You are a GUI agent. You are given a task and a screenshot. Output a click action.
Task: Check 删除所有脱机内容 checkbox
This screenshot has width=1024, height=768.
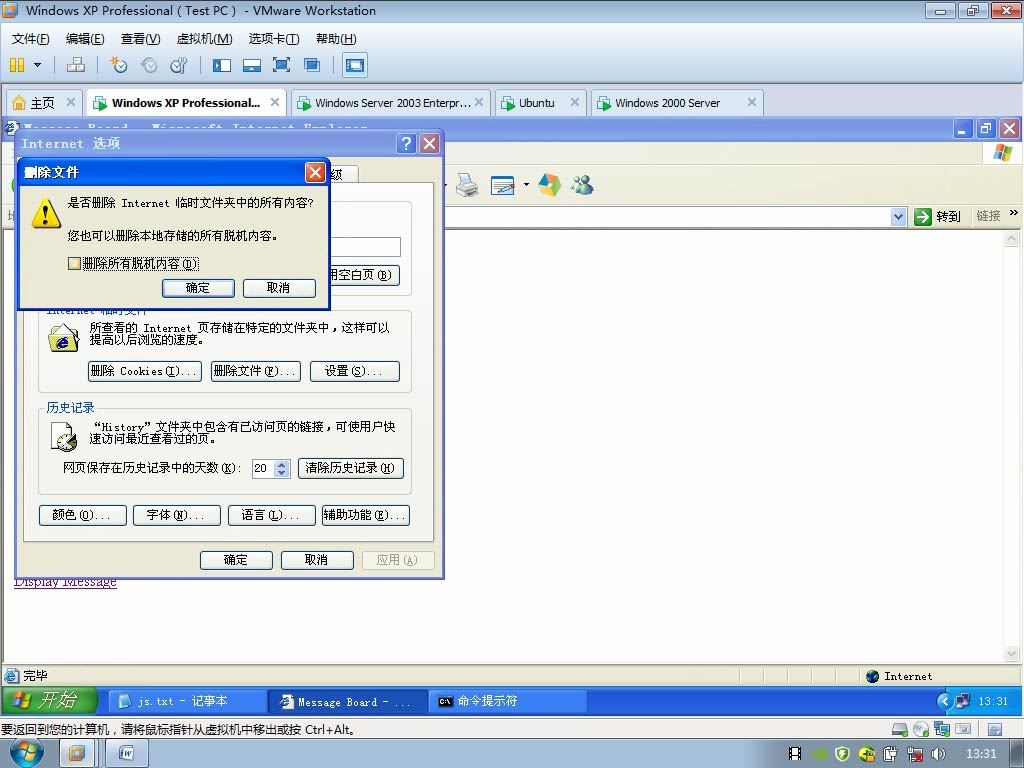pos(74,263)
